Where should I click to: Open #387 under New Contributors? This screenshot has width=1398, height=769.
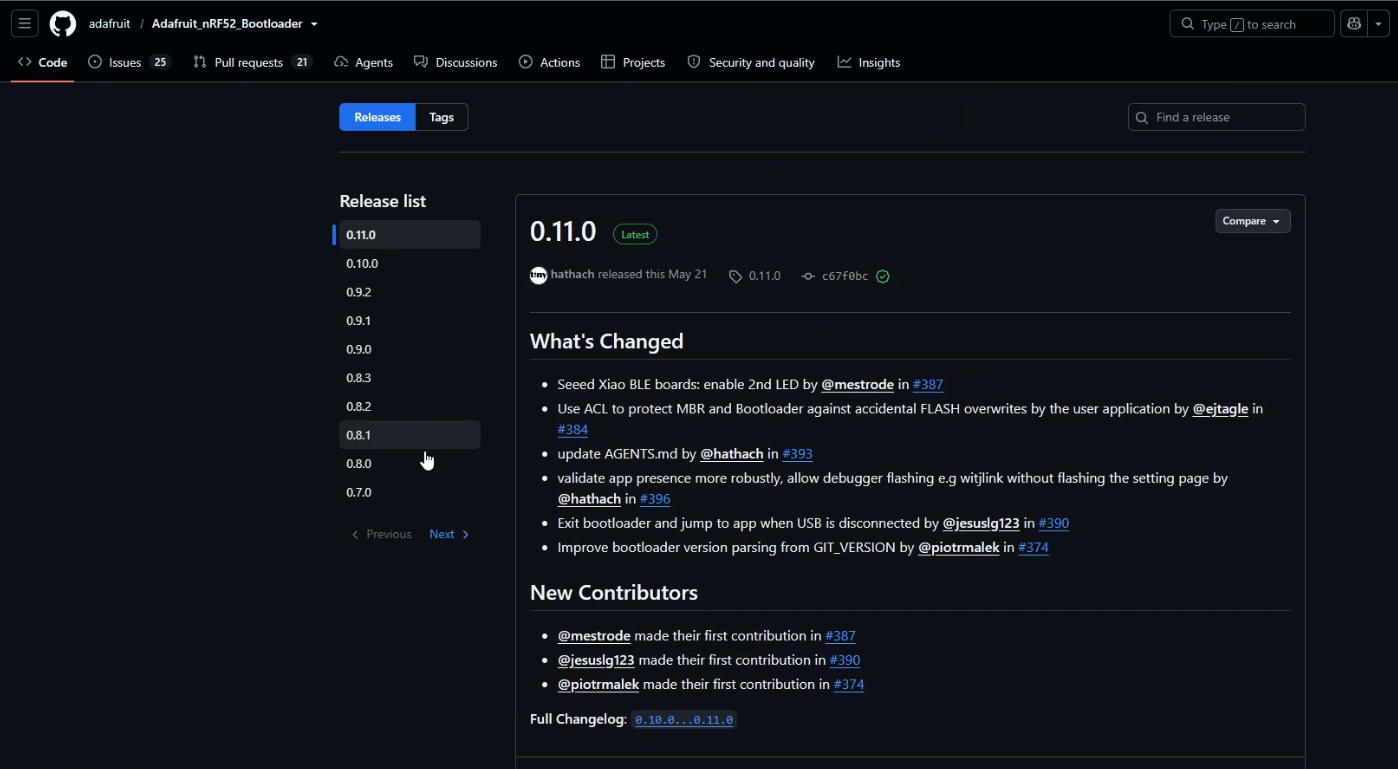click(x=840, y=636)
